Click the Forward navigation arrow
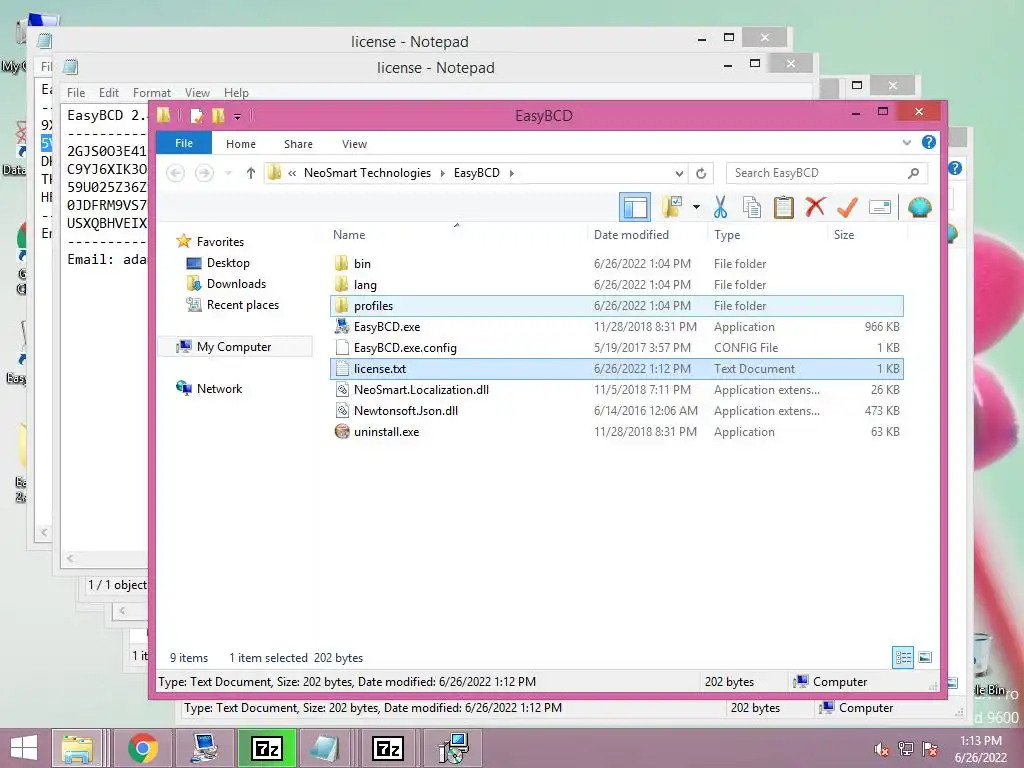This screenshot has height=768, width=1024. (x=204, y=173)
